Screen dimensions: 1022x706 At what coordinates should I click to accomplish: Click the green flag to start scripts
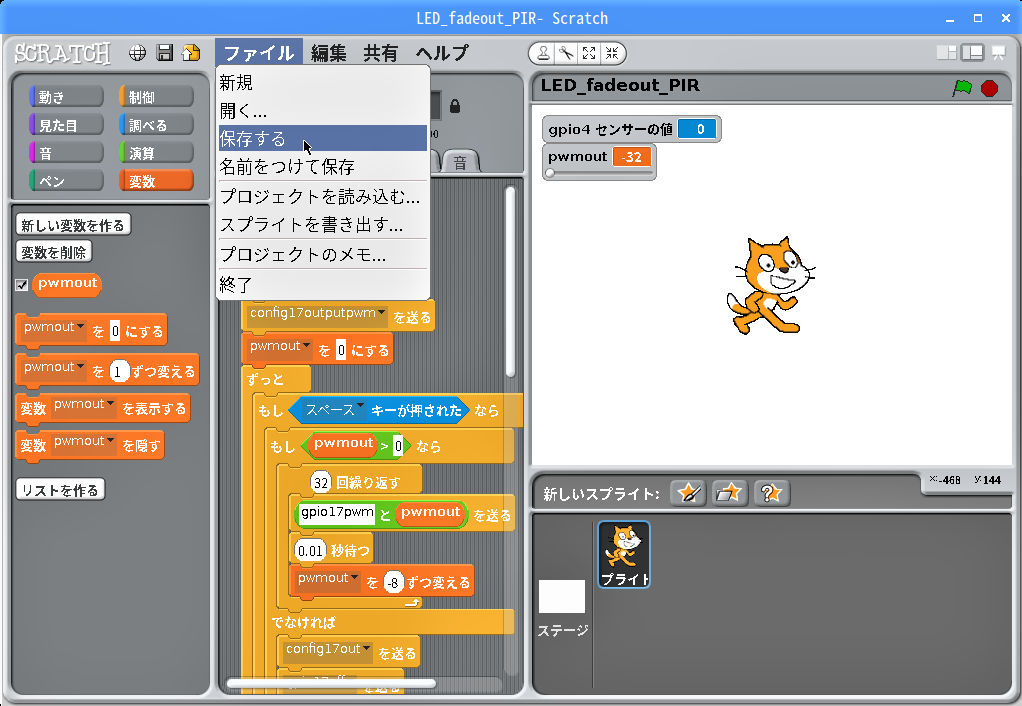pos(962,87)
